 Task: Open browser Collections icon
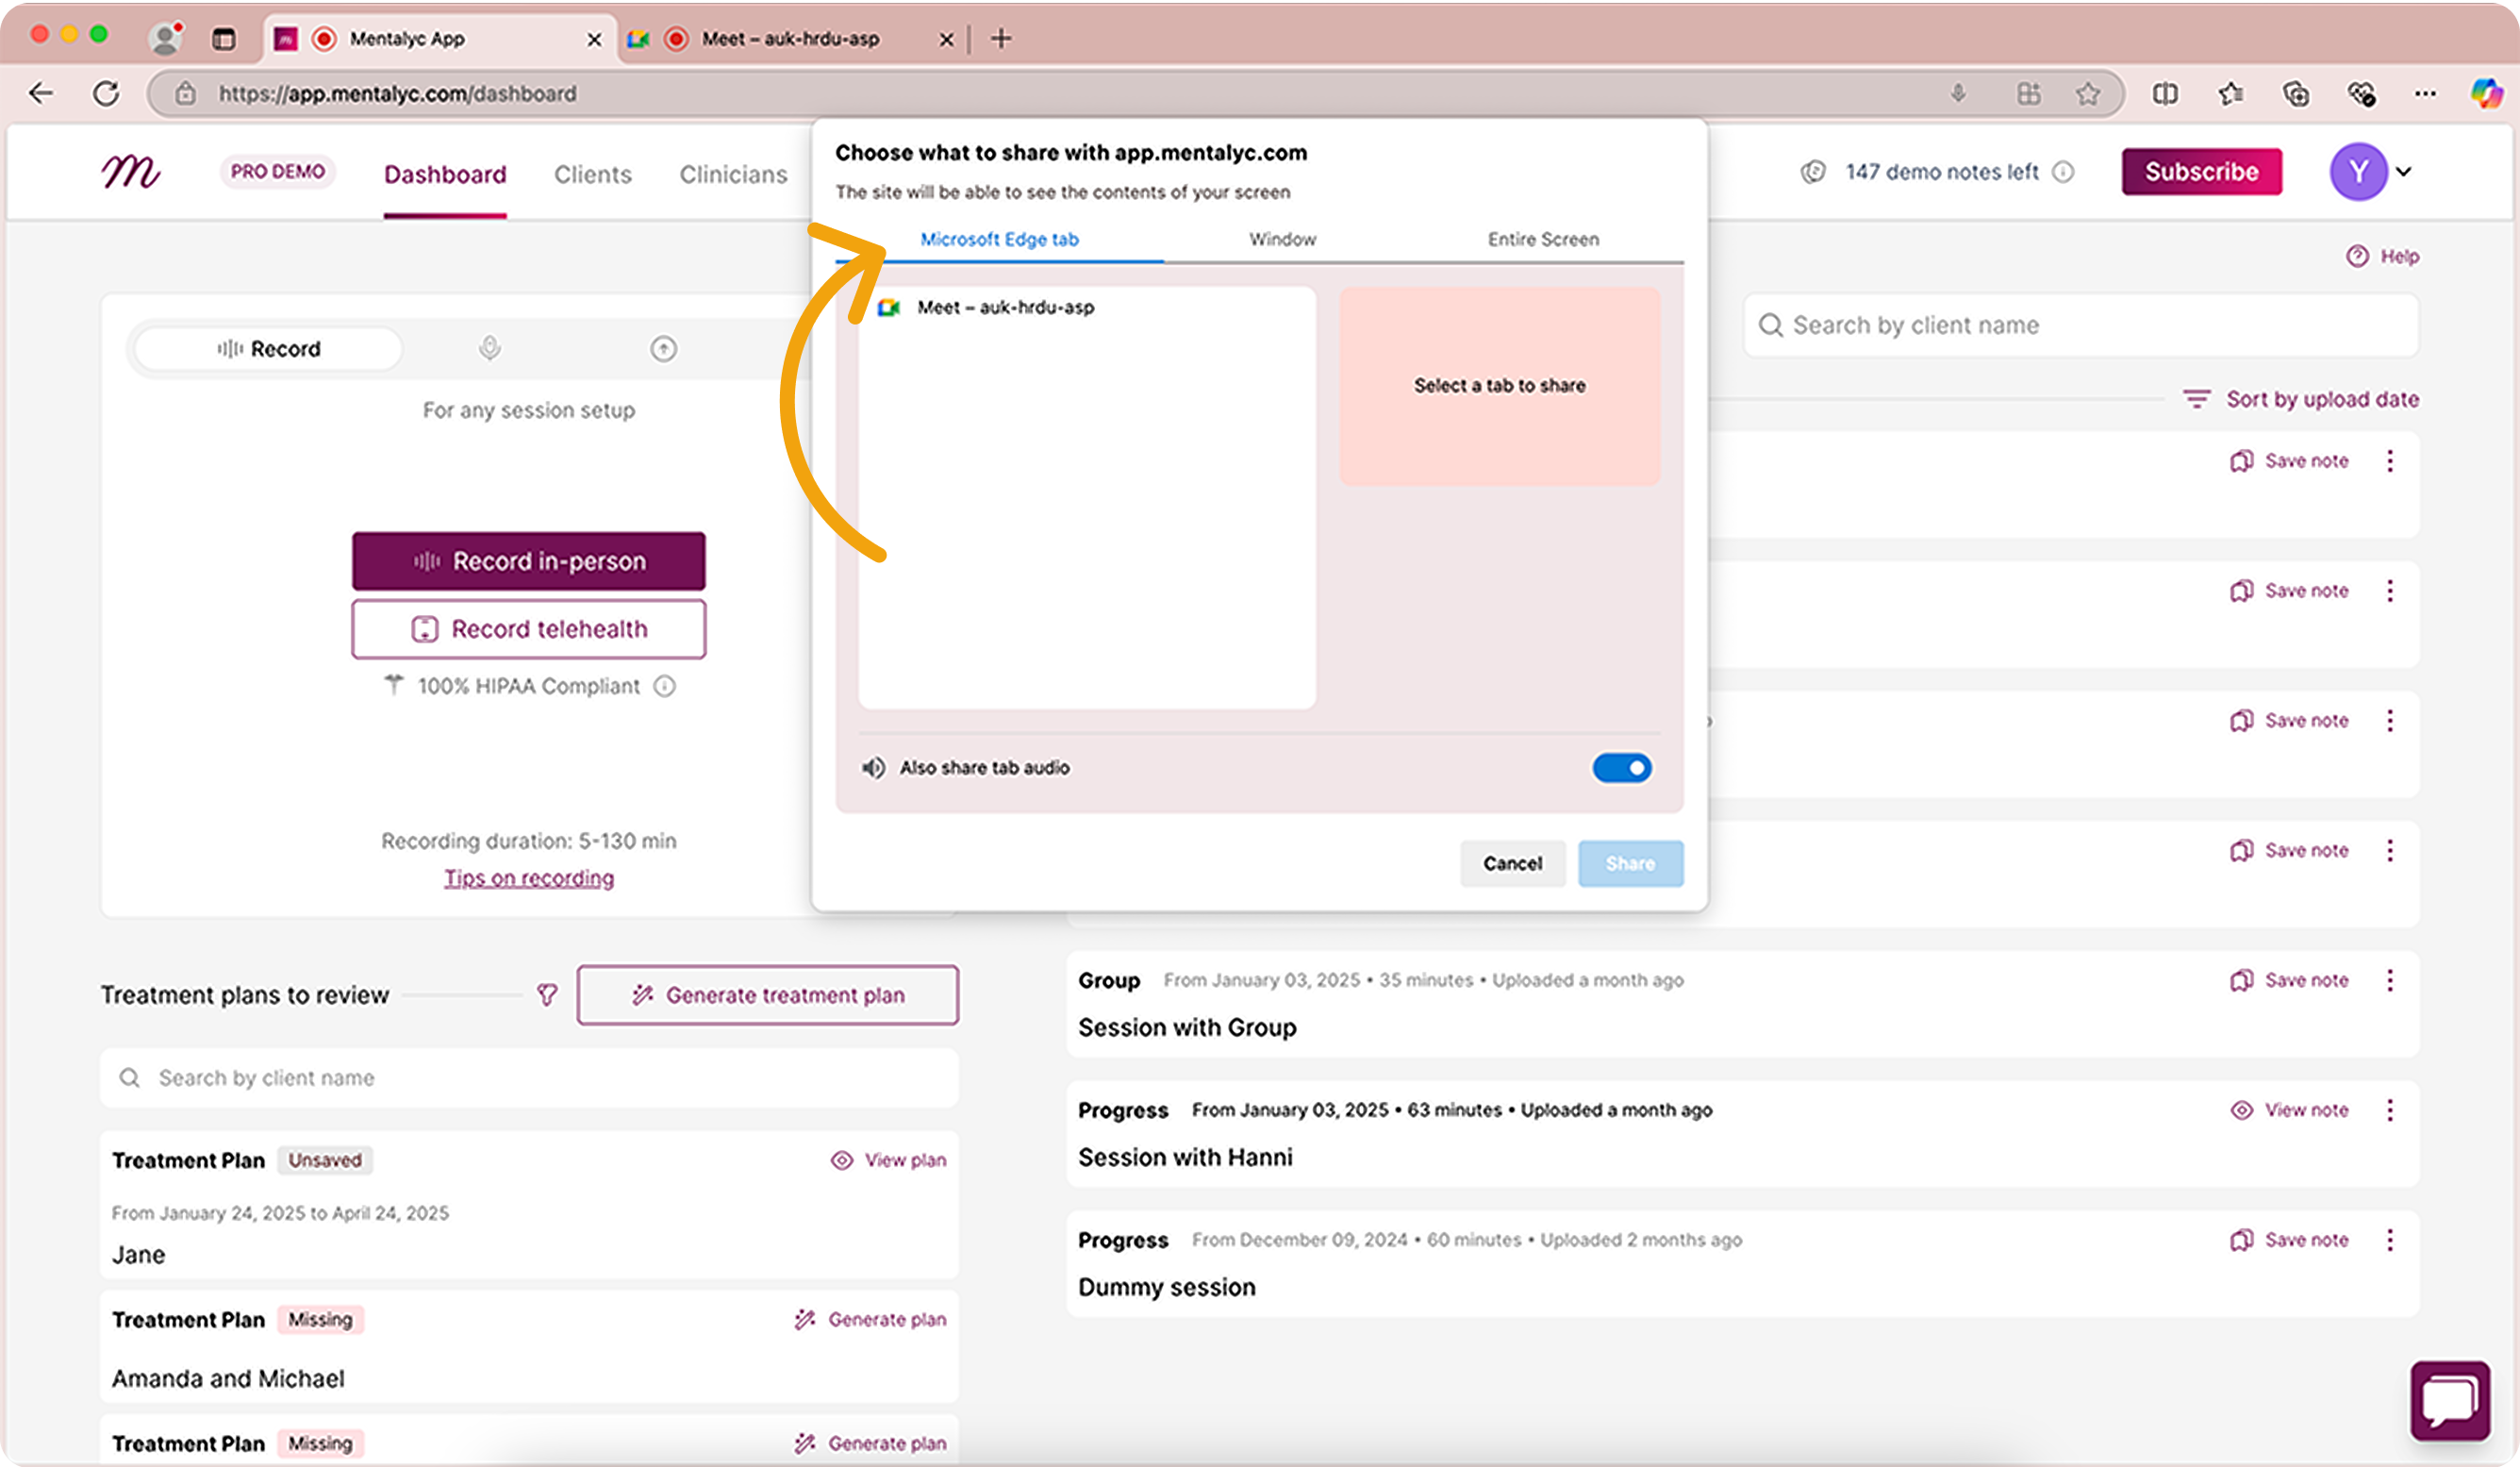pyautogui.click(x=2296, y=94)
